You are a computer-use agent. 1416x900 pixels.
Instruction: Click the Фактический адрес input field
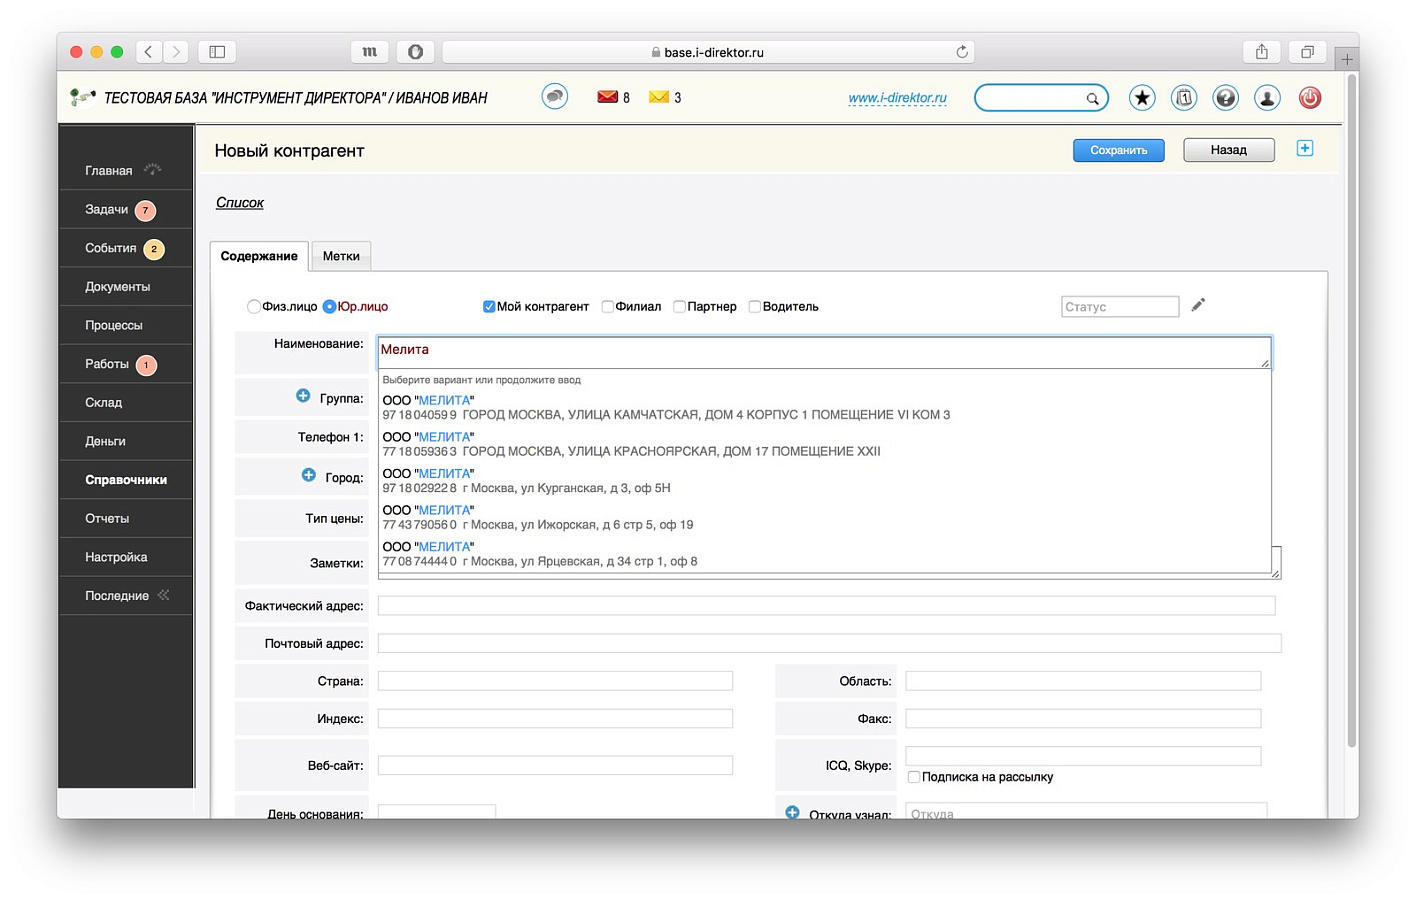click(x=826, y=606)
